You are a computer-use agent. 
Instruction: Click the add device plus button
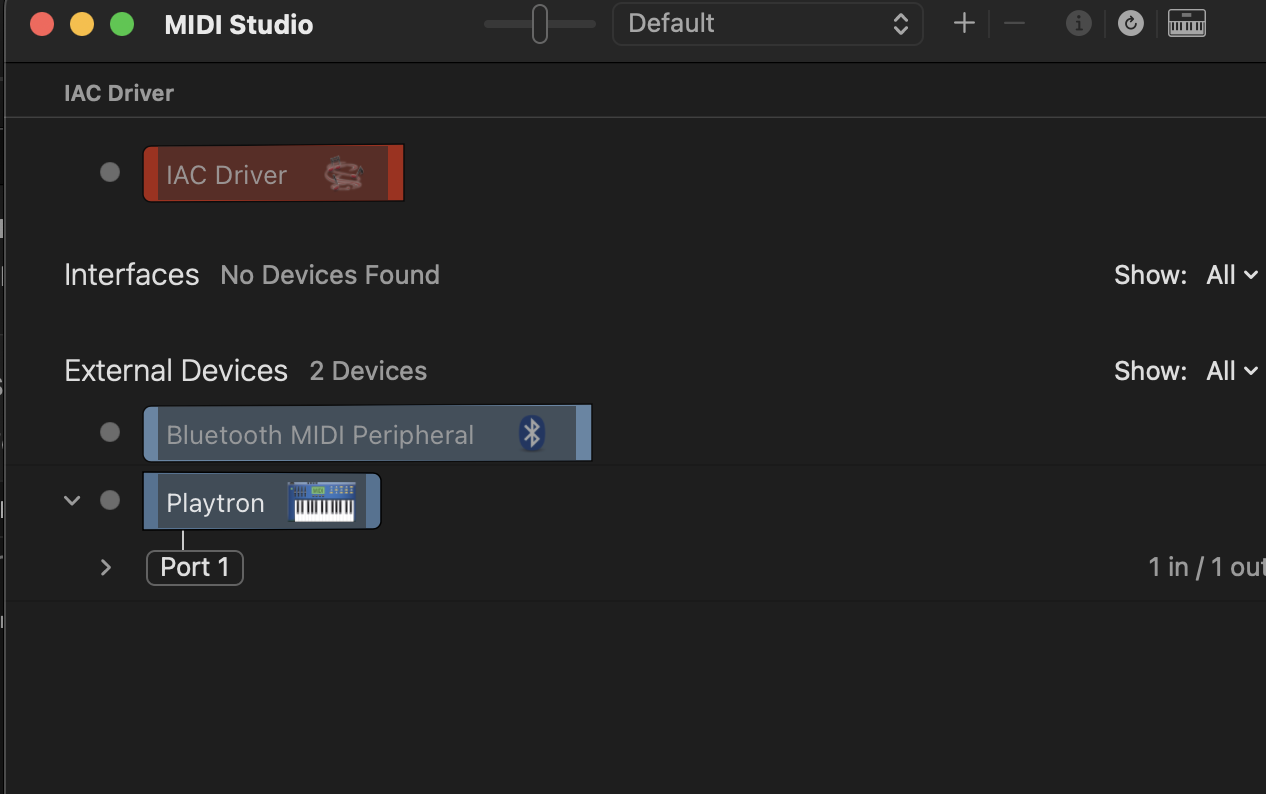964,24
